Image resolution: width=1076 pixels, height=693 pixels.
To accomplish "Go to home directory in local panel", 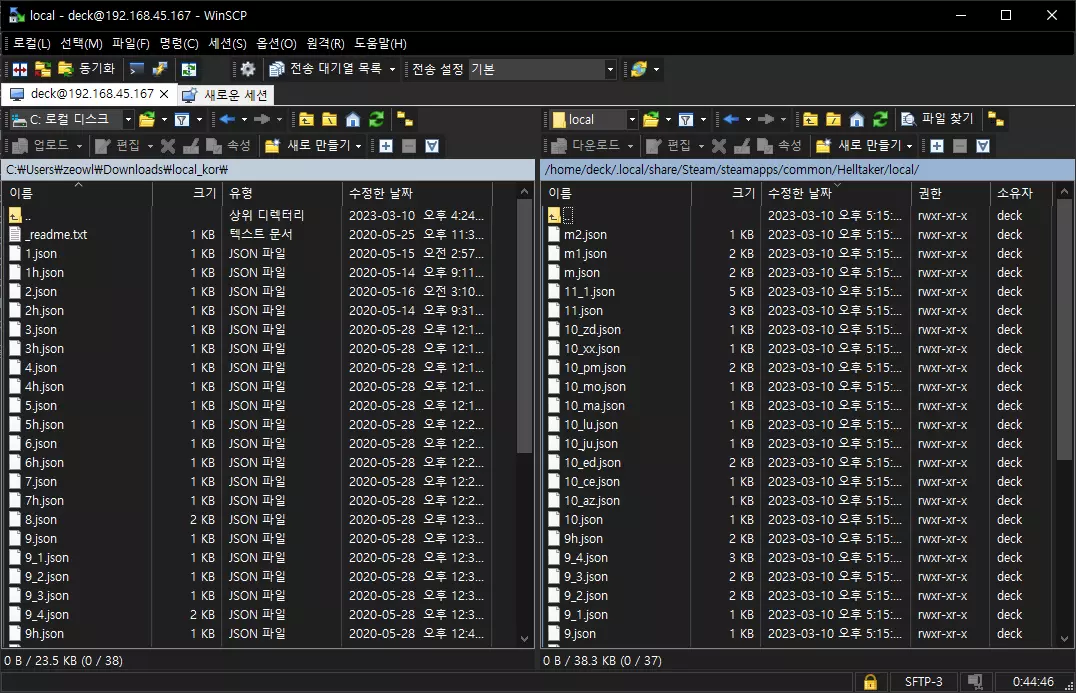I will pyautogui.click(x=353, y=120).
